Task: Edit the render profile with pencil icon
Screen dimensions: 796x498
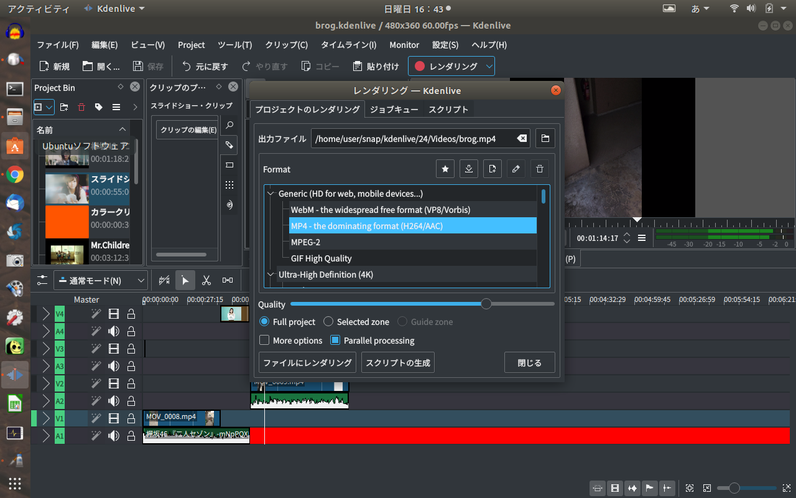Action: click(x=516, y=169)
